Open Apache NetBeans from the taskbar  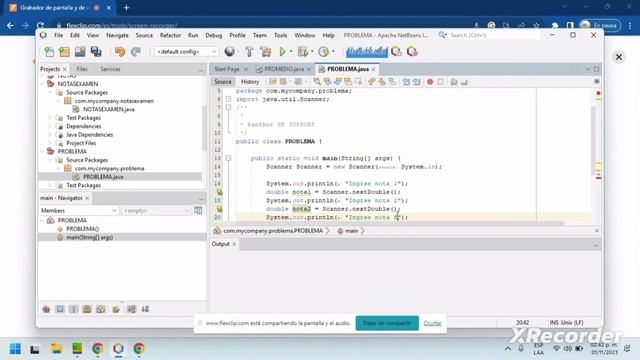[x=118, y=349]
